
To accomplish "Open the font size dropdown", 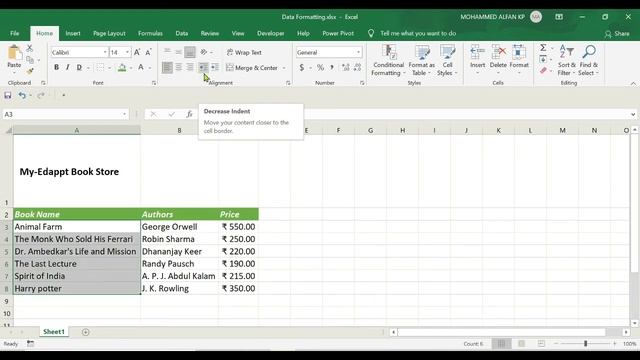I will coord(127,52).
